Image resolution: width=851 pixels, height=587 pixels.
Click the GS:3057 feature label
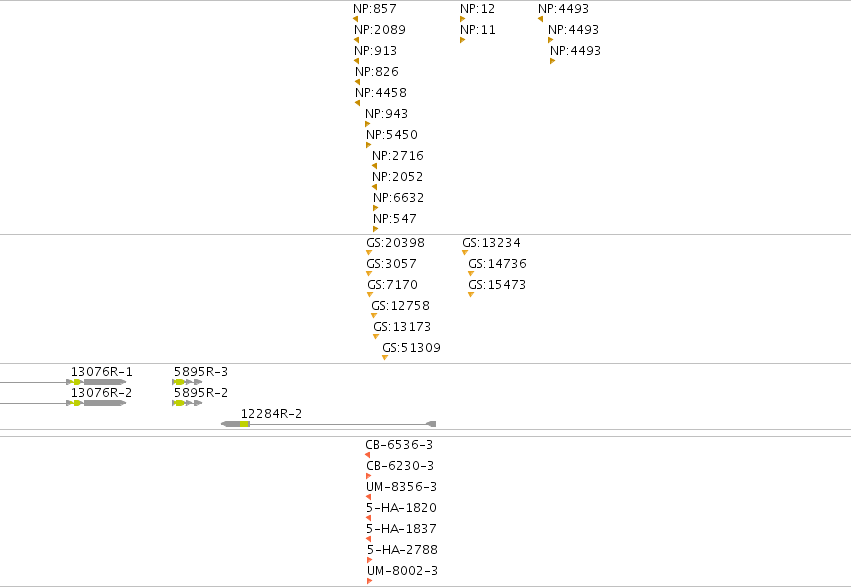pyautogui.click(x=391, y=264)
